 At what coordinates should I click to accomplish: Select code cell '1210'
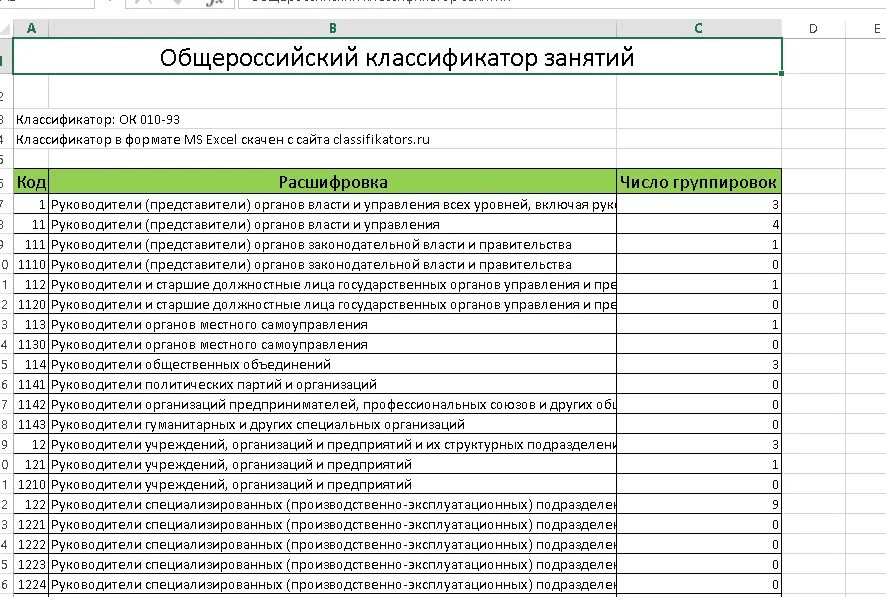(x=31, y=484)
